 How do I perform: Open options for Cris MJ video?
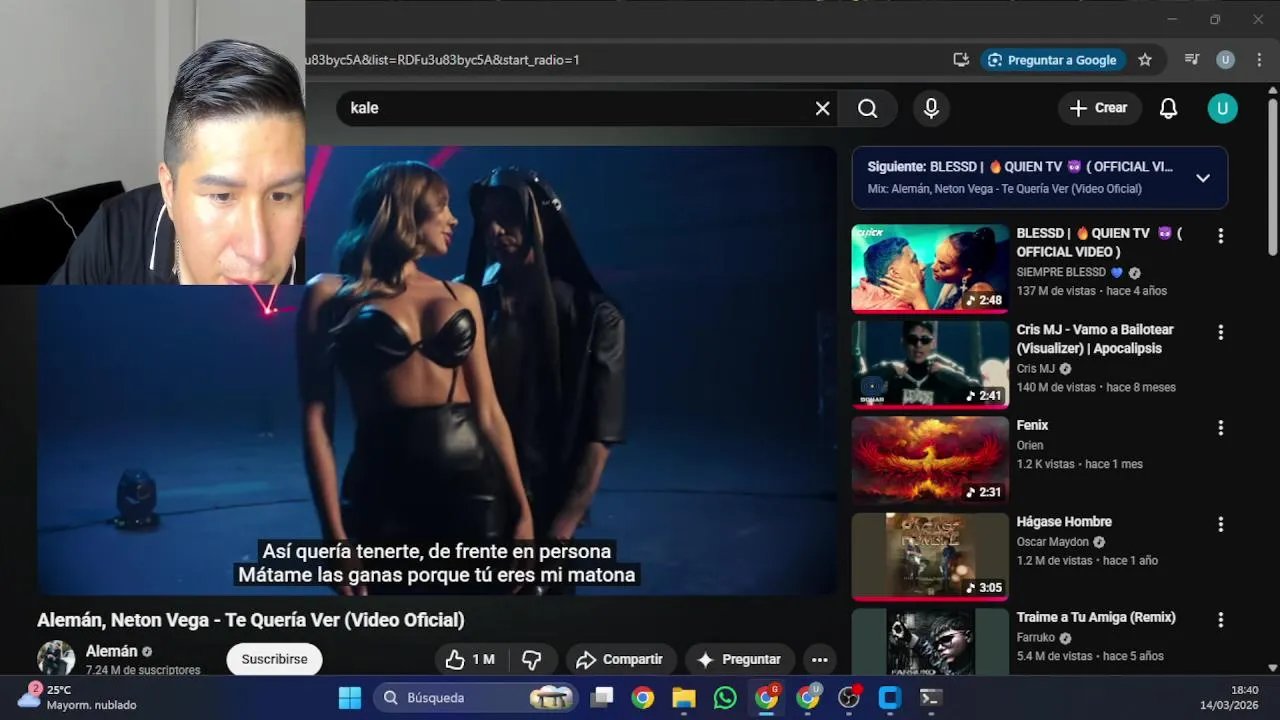(x=1220, y=332)
